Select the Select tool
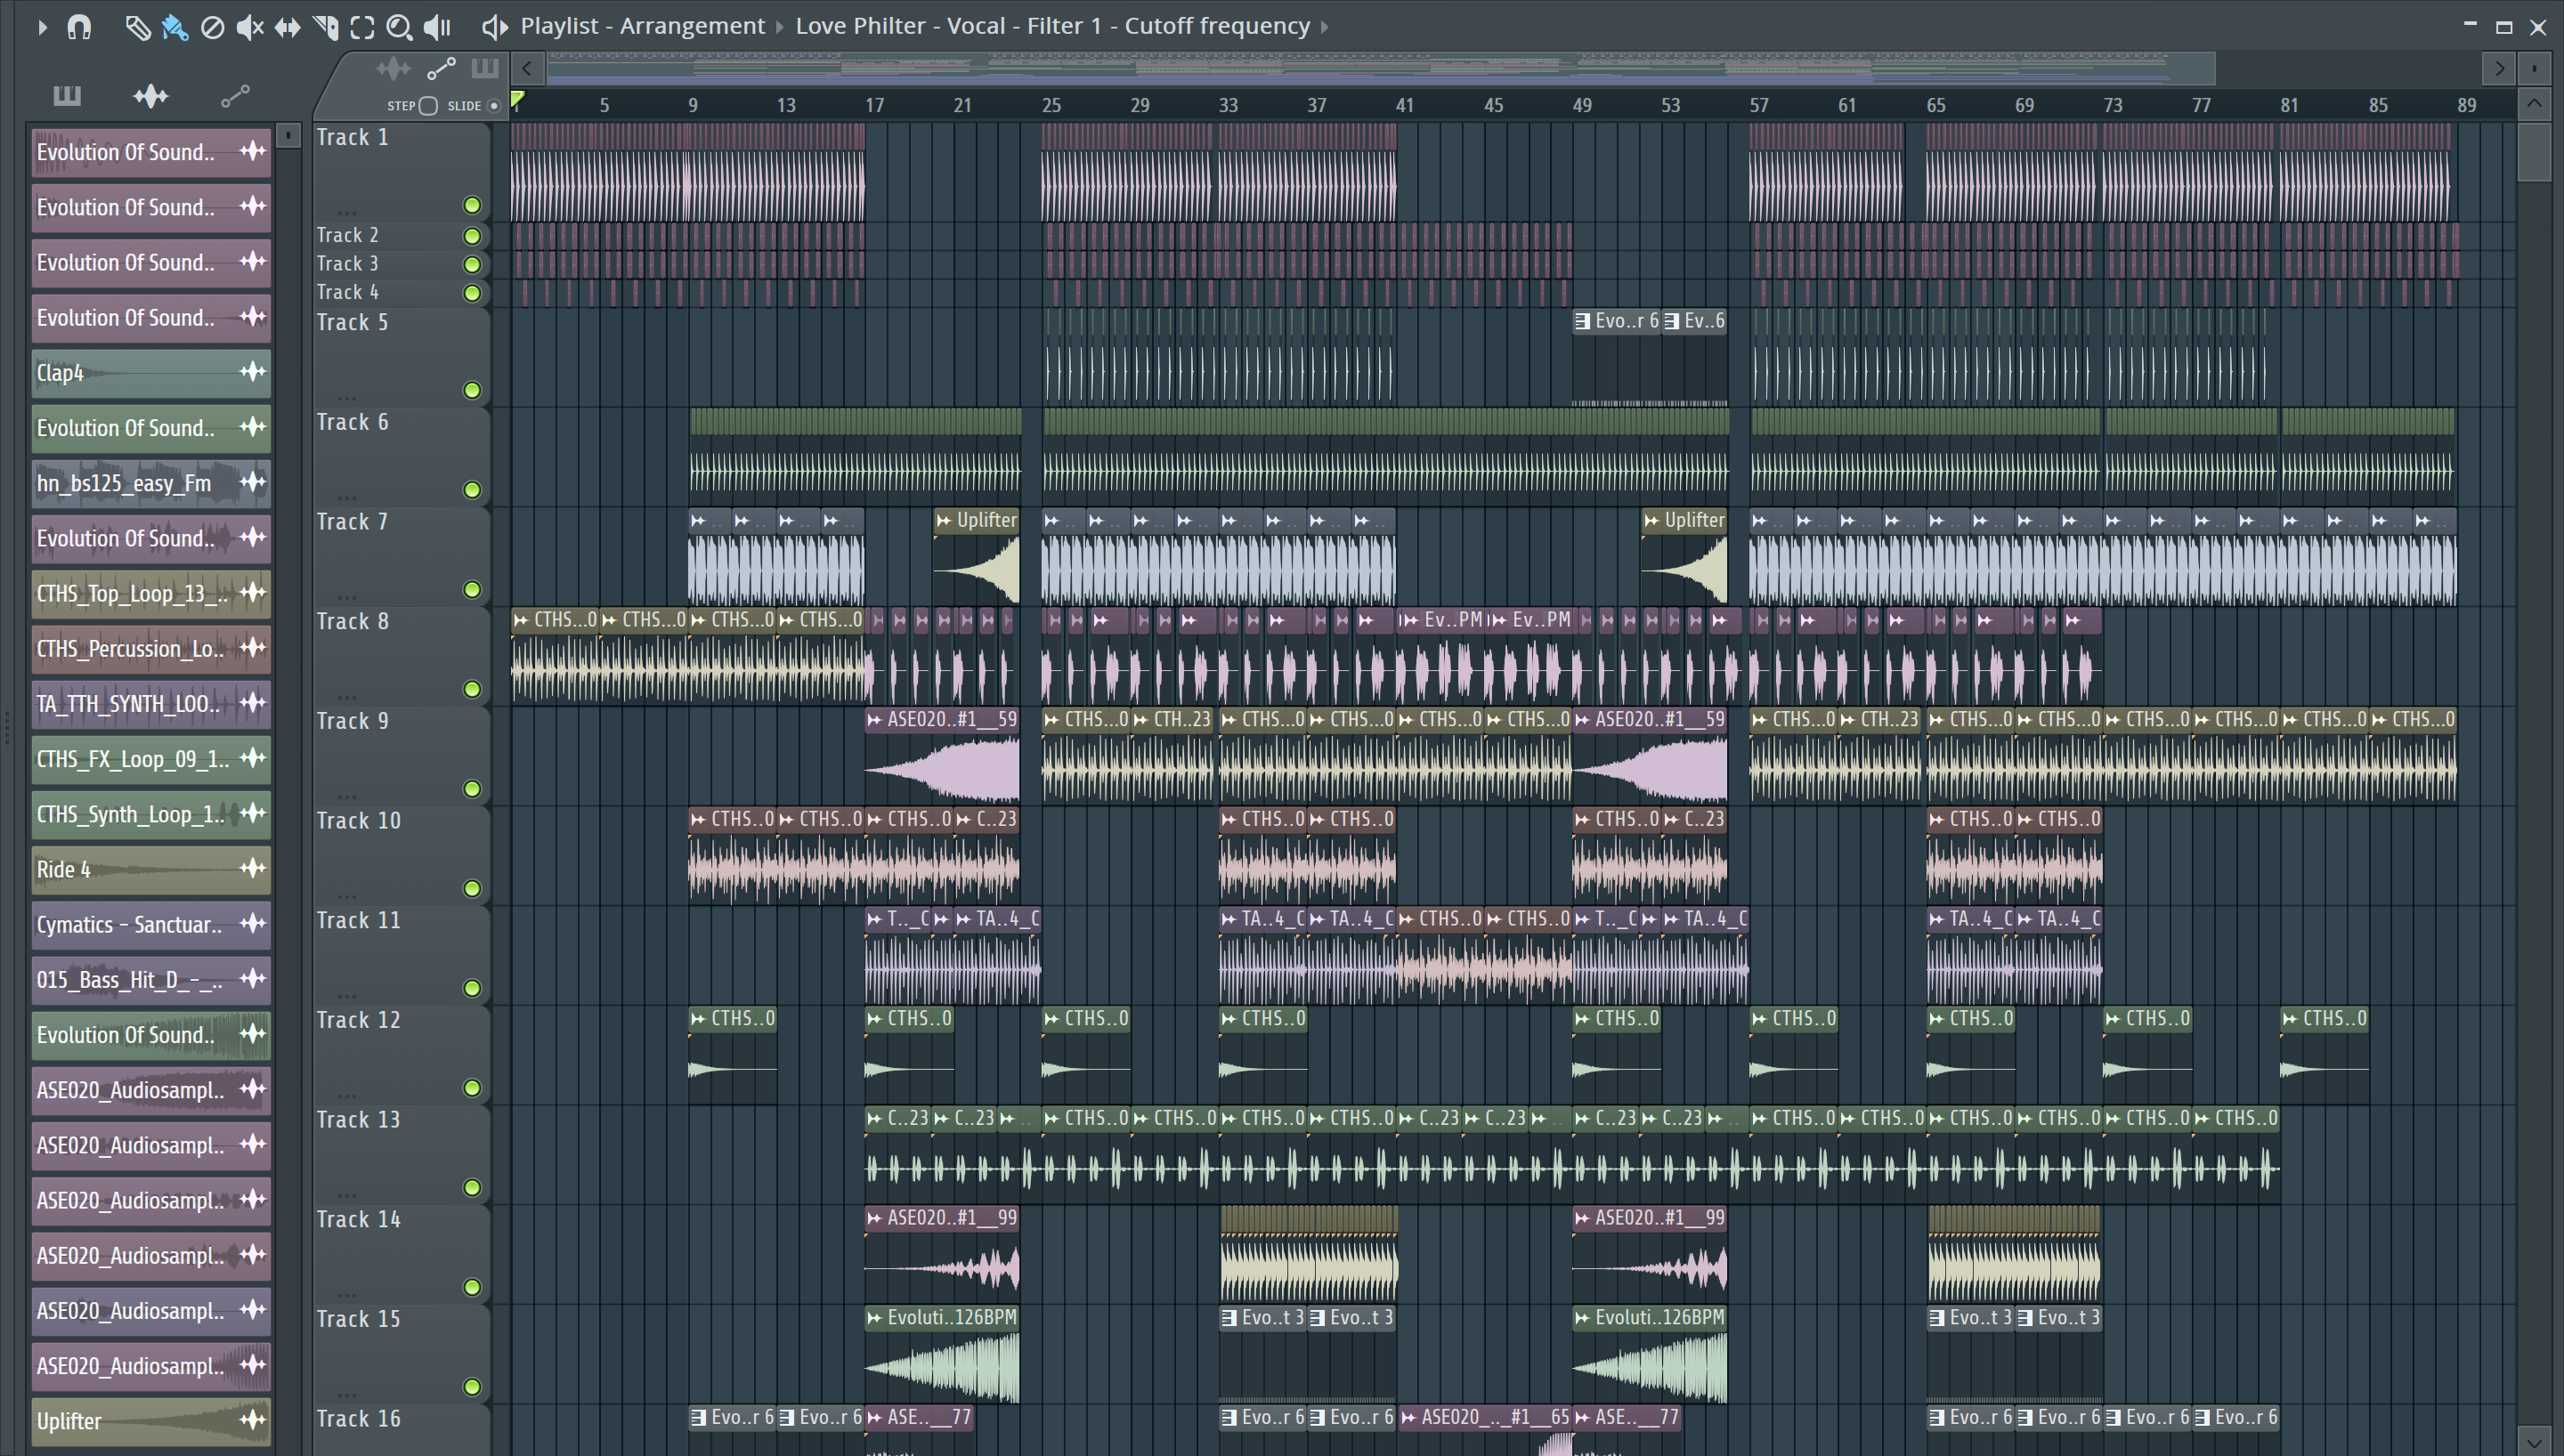Image resolution: width=2564 pixels, height=1456 pixels. click(x=362, y=27)
